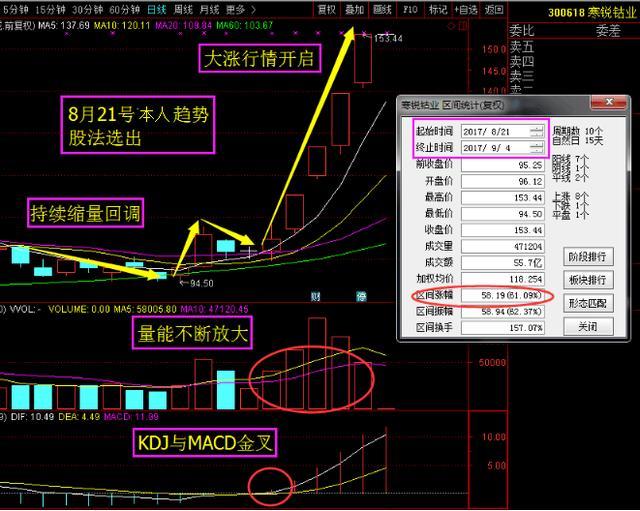This screenshot has width=640, height=511.
Task: Switch to the 5分钟 period tab
Action: point(15,8)
